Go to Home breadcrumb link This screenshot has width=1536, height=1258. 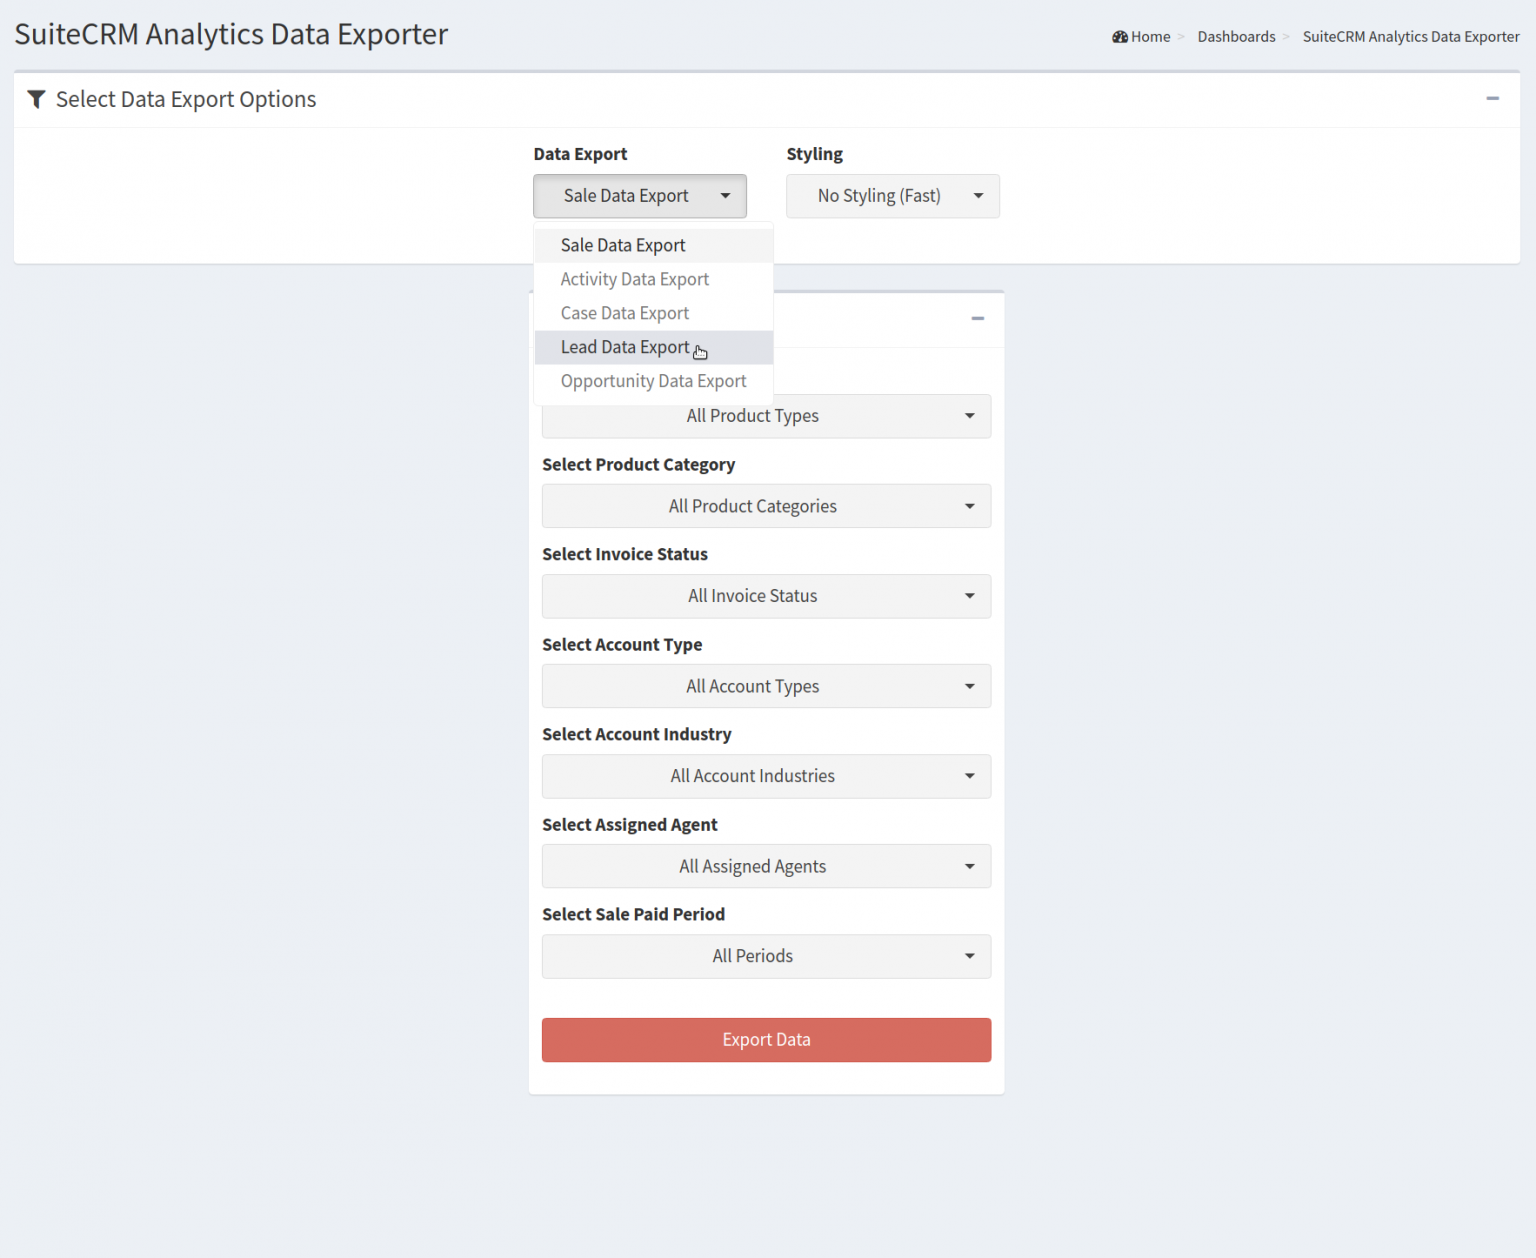pyautogui.click(x=1150, y=37)
